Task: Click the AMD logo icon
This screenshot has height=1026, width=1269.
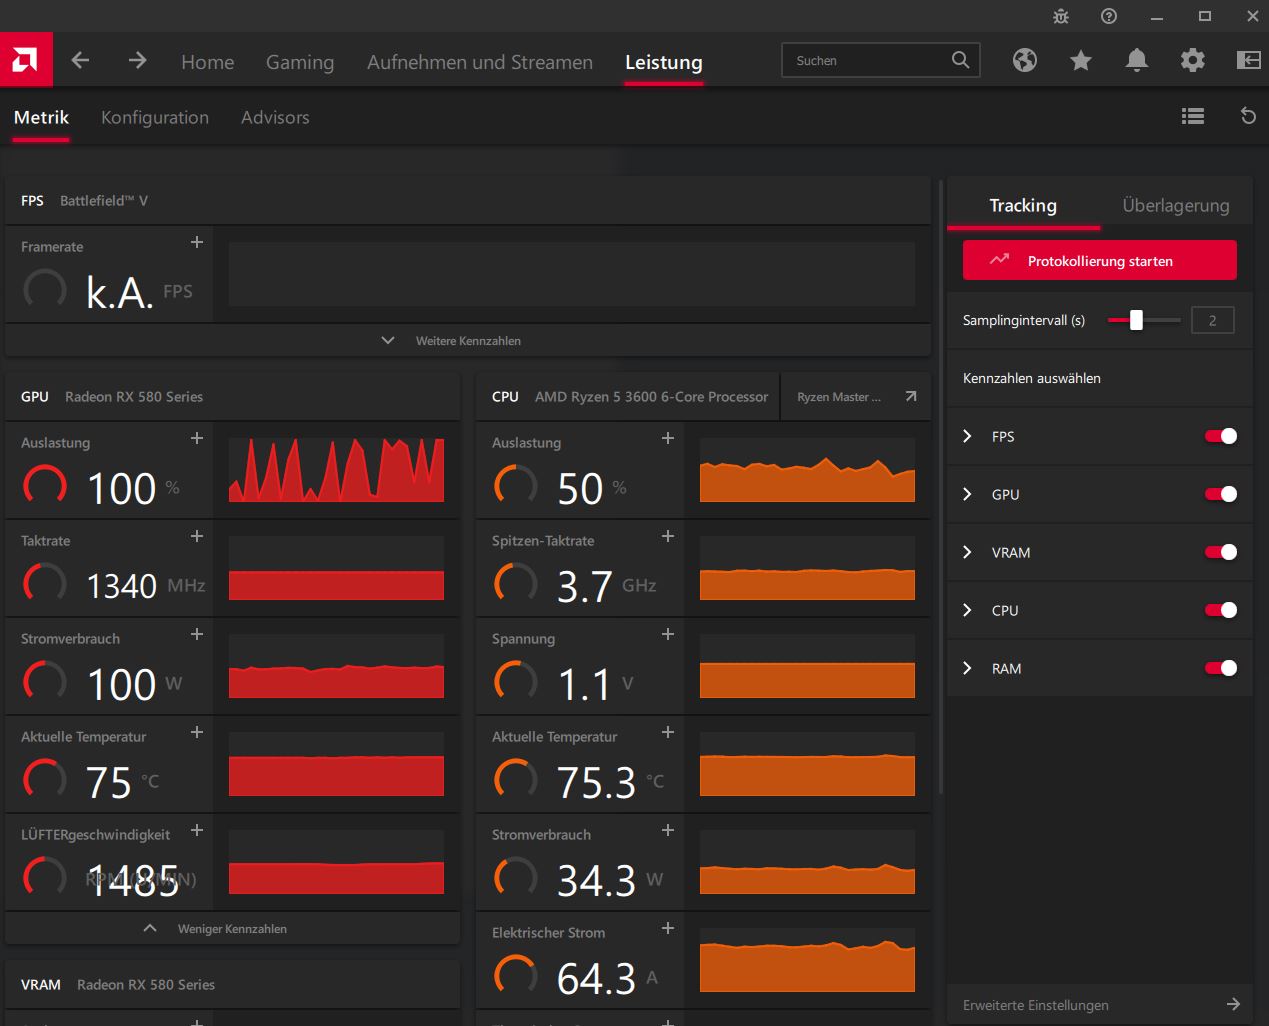Action: pyautogui.click(x=26, y=60)
